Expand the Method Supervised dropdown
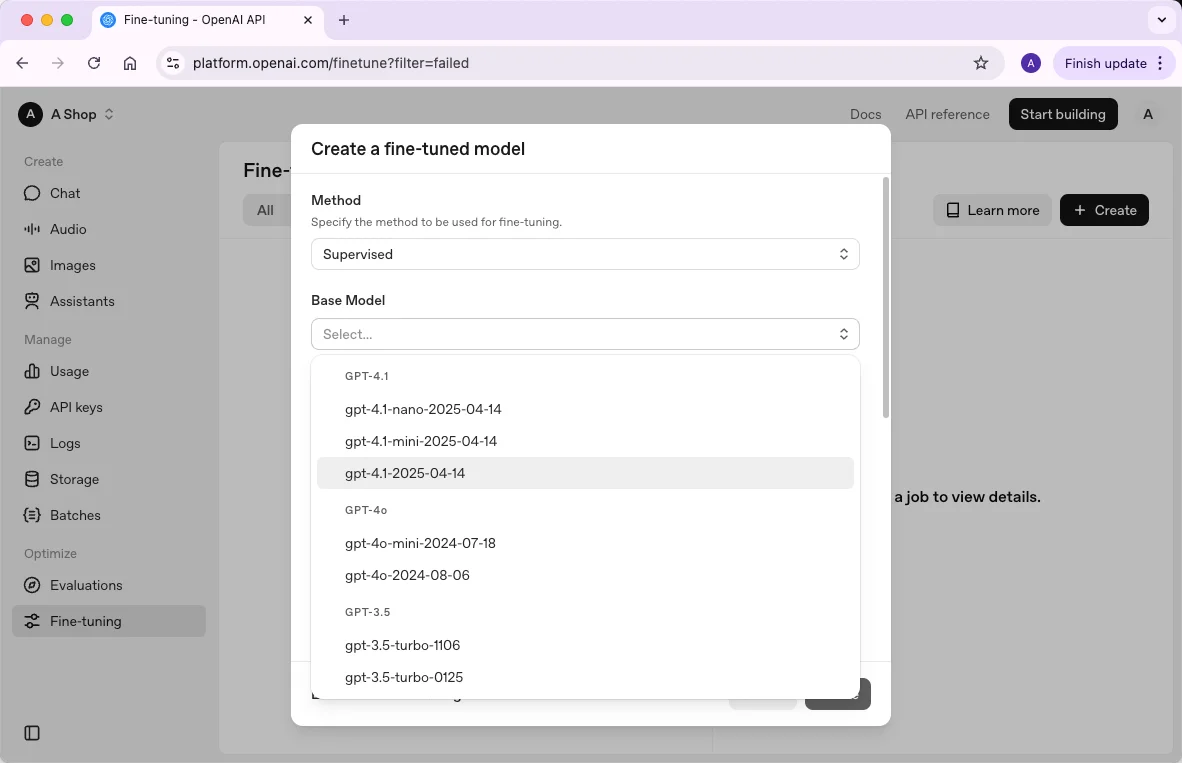Image resolution: width=1182 pixels, height=763 pixels. [585, 254]
